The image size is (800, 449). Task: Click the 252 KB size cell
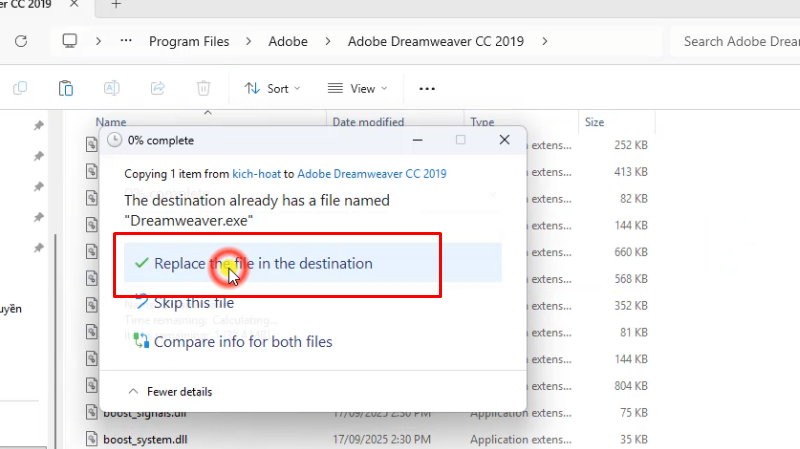(x=631, y=145)
